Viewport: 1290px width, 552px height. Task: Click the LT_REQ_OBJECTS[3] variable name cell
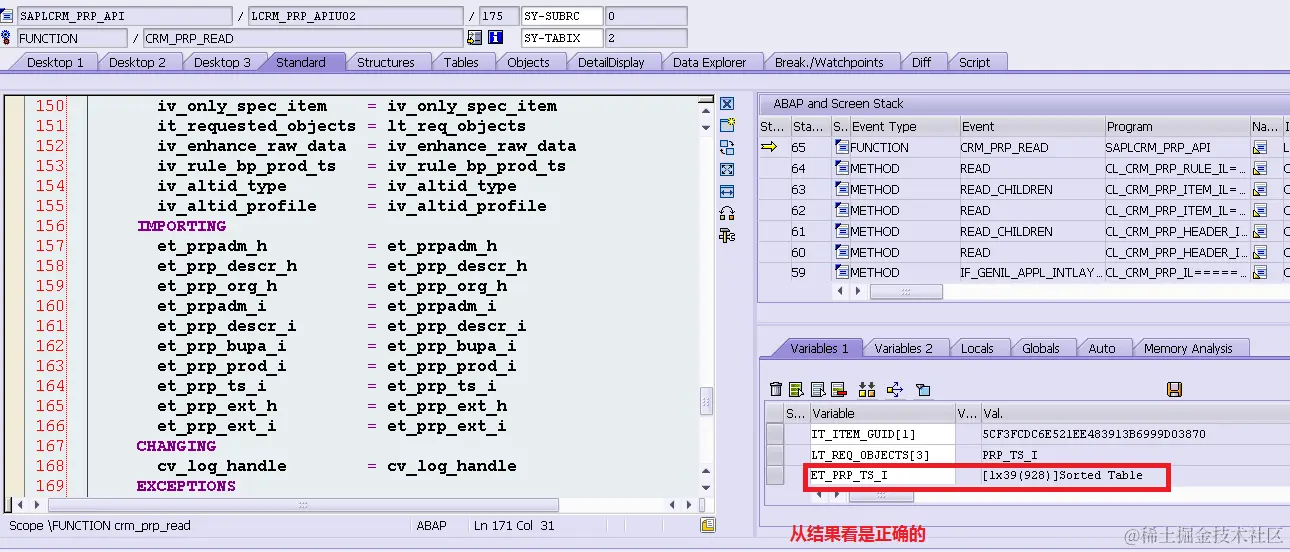pos(882,455)
